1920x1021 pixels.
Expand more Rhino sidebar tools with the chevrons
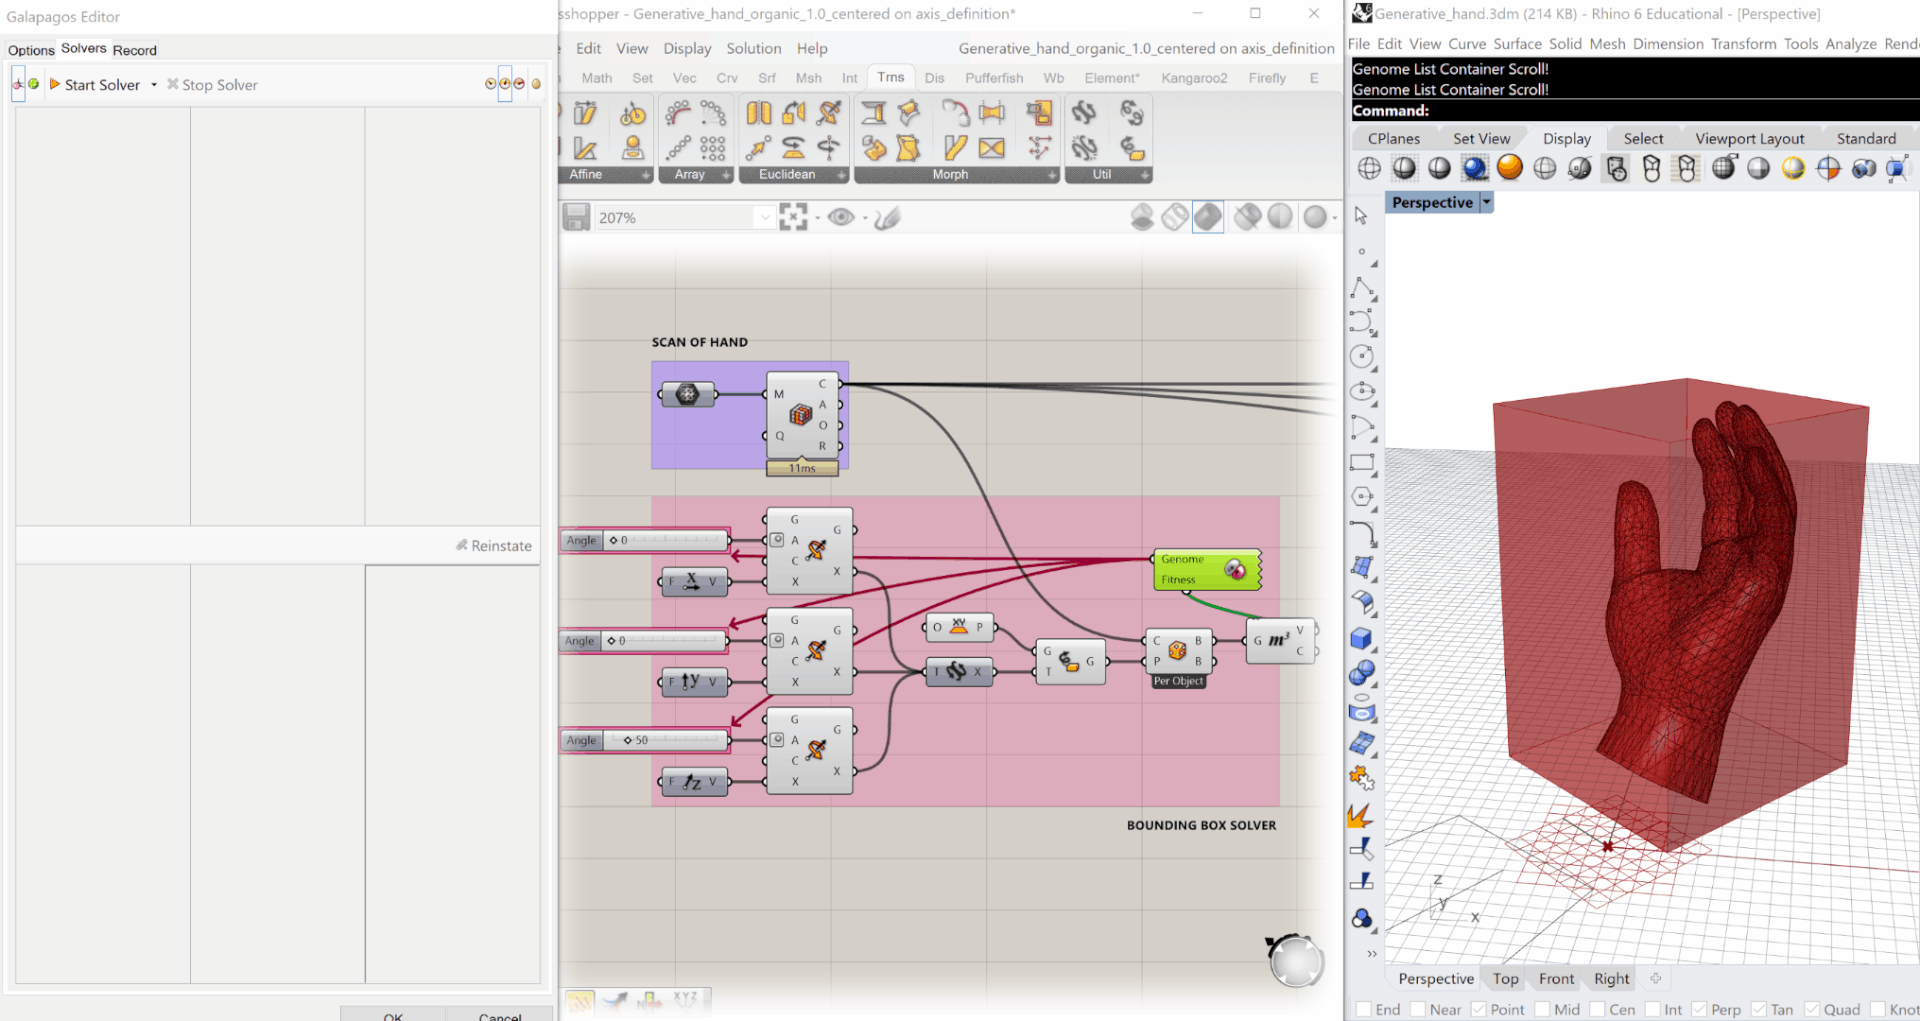(x=1372, y=954)
